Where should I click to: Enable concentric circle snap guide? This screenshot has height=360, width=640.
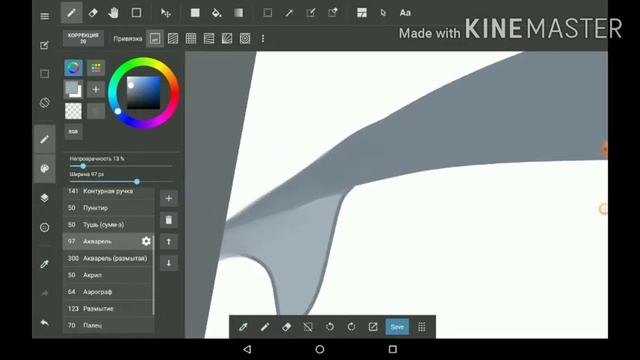tap(245, 38)
